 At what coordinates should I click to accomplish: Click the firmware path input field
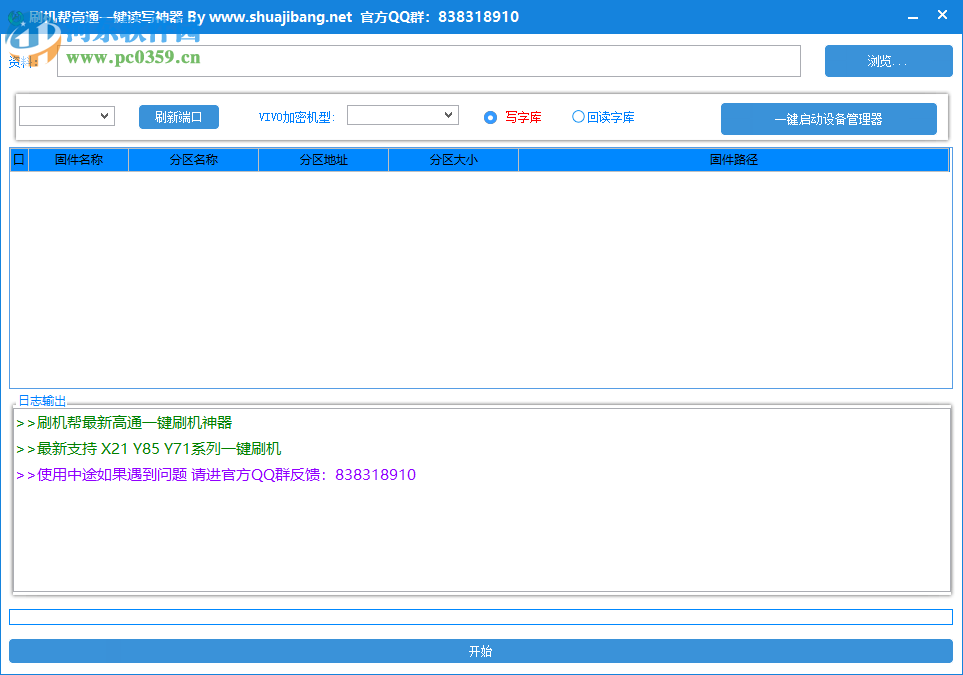pos(428,61)
